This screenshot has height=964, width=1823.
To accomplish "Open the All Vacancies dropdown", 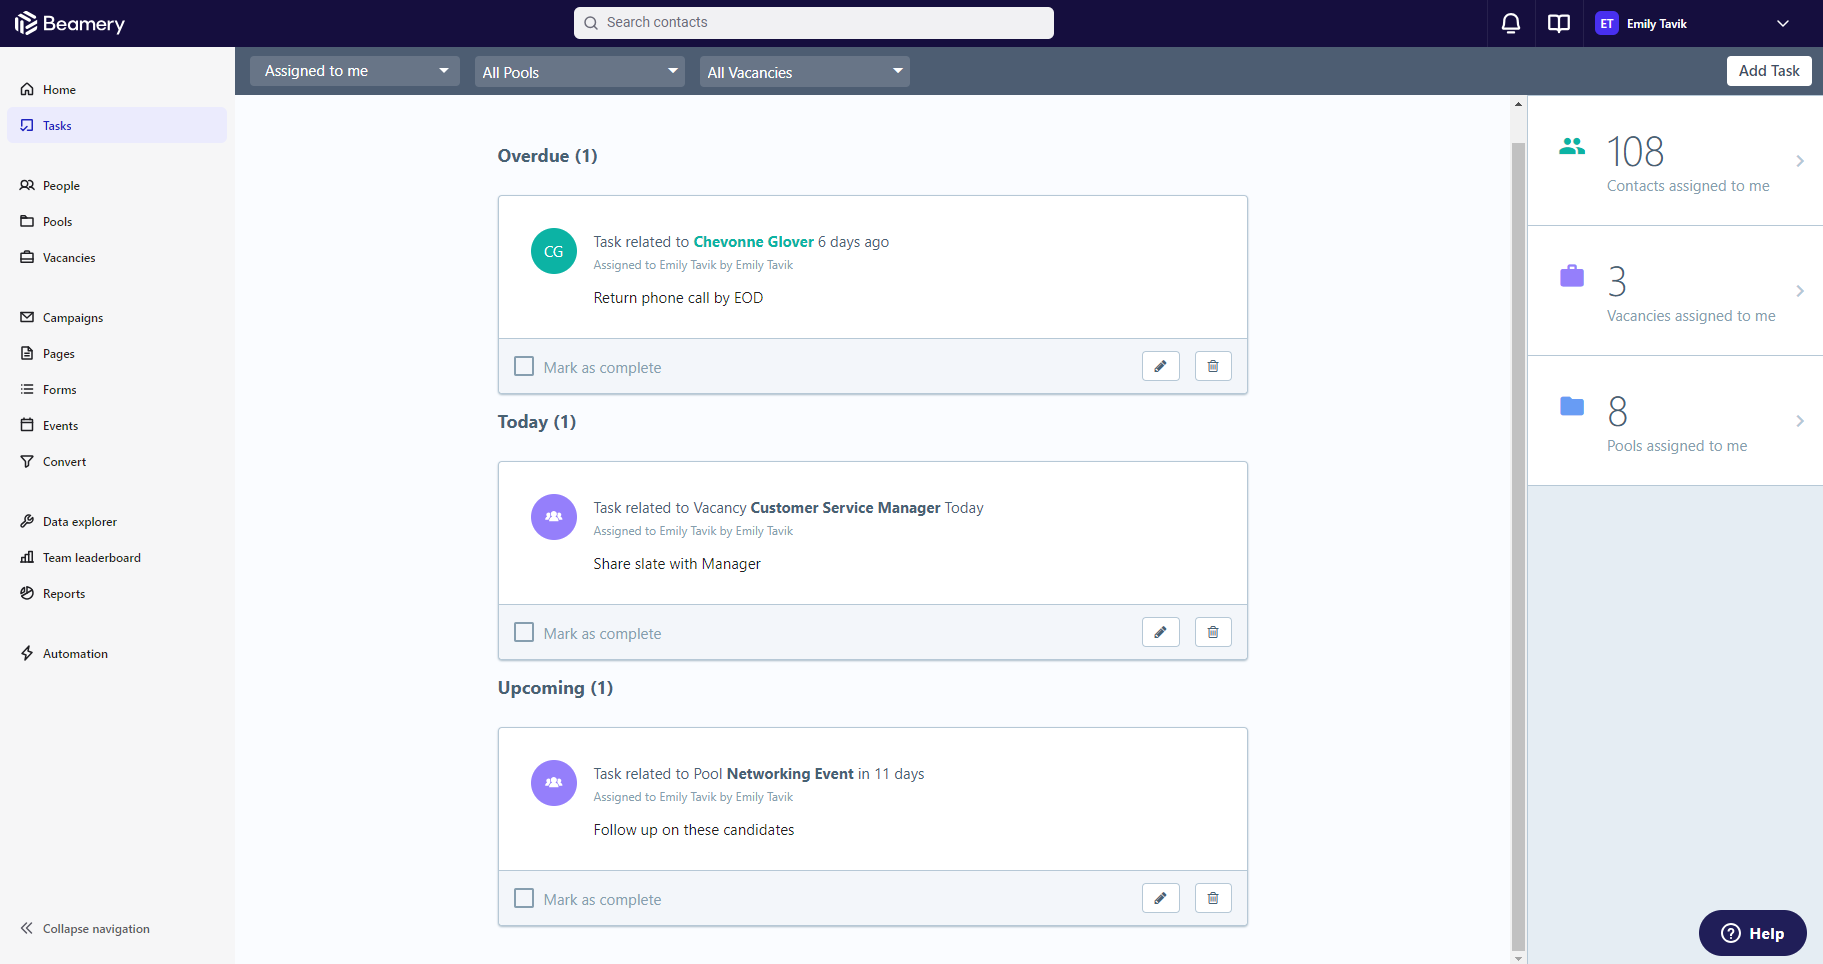I will pos(805,71).
